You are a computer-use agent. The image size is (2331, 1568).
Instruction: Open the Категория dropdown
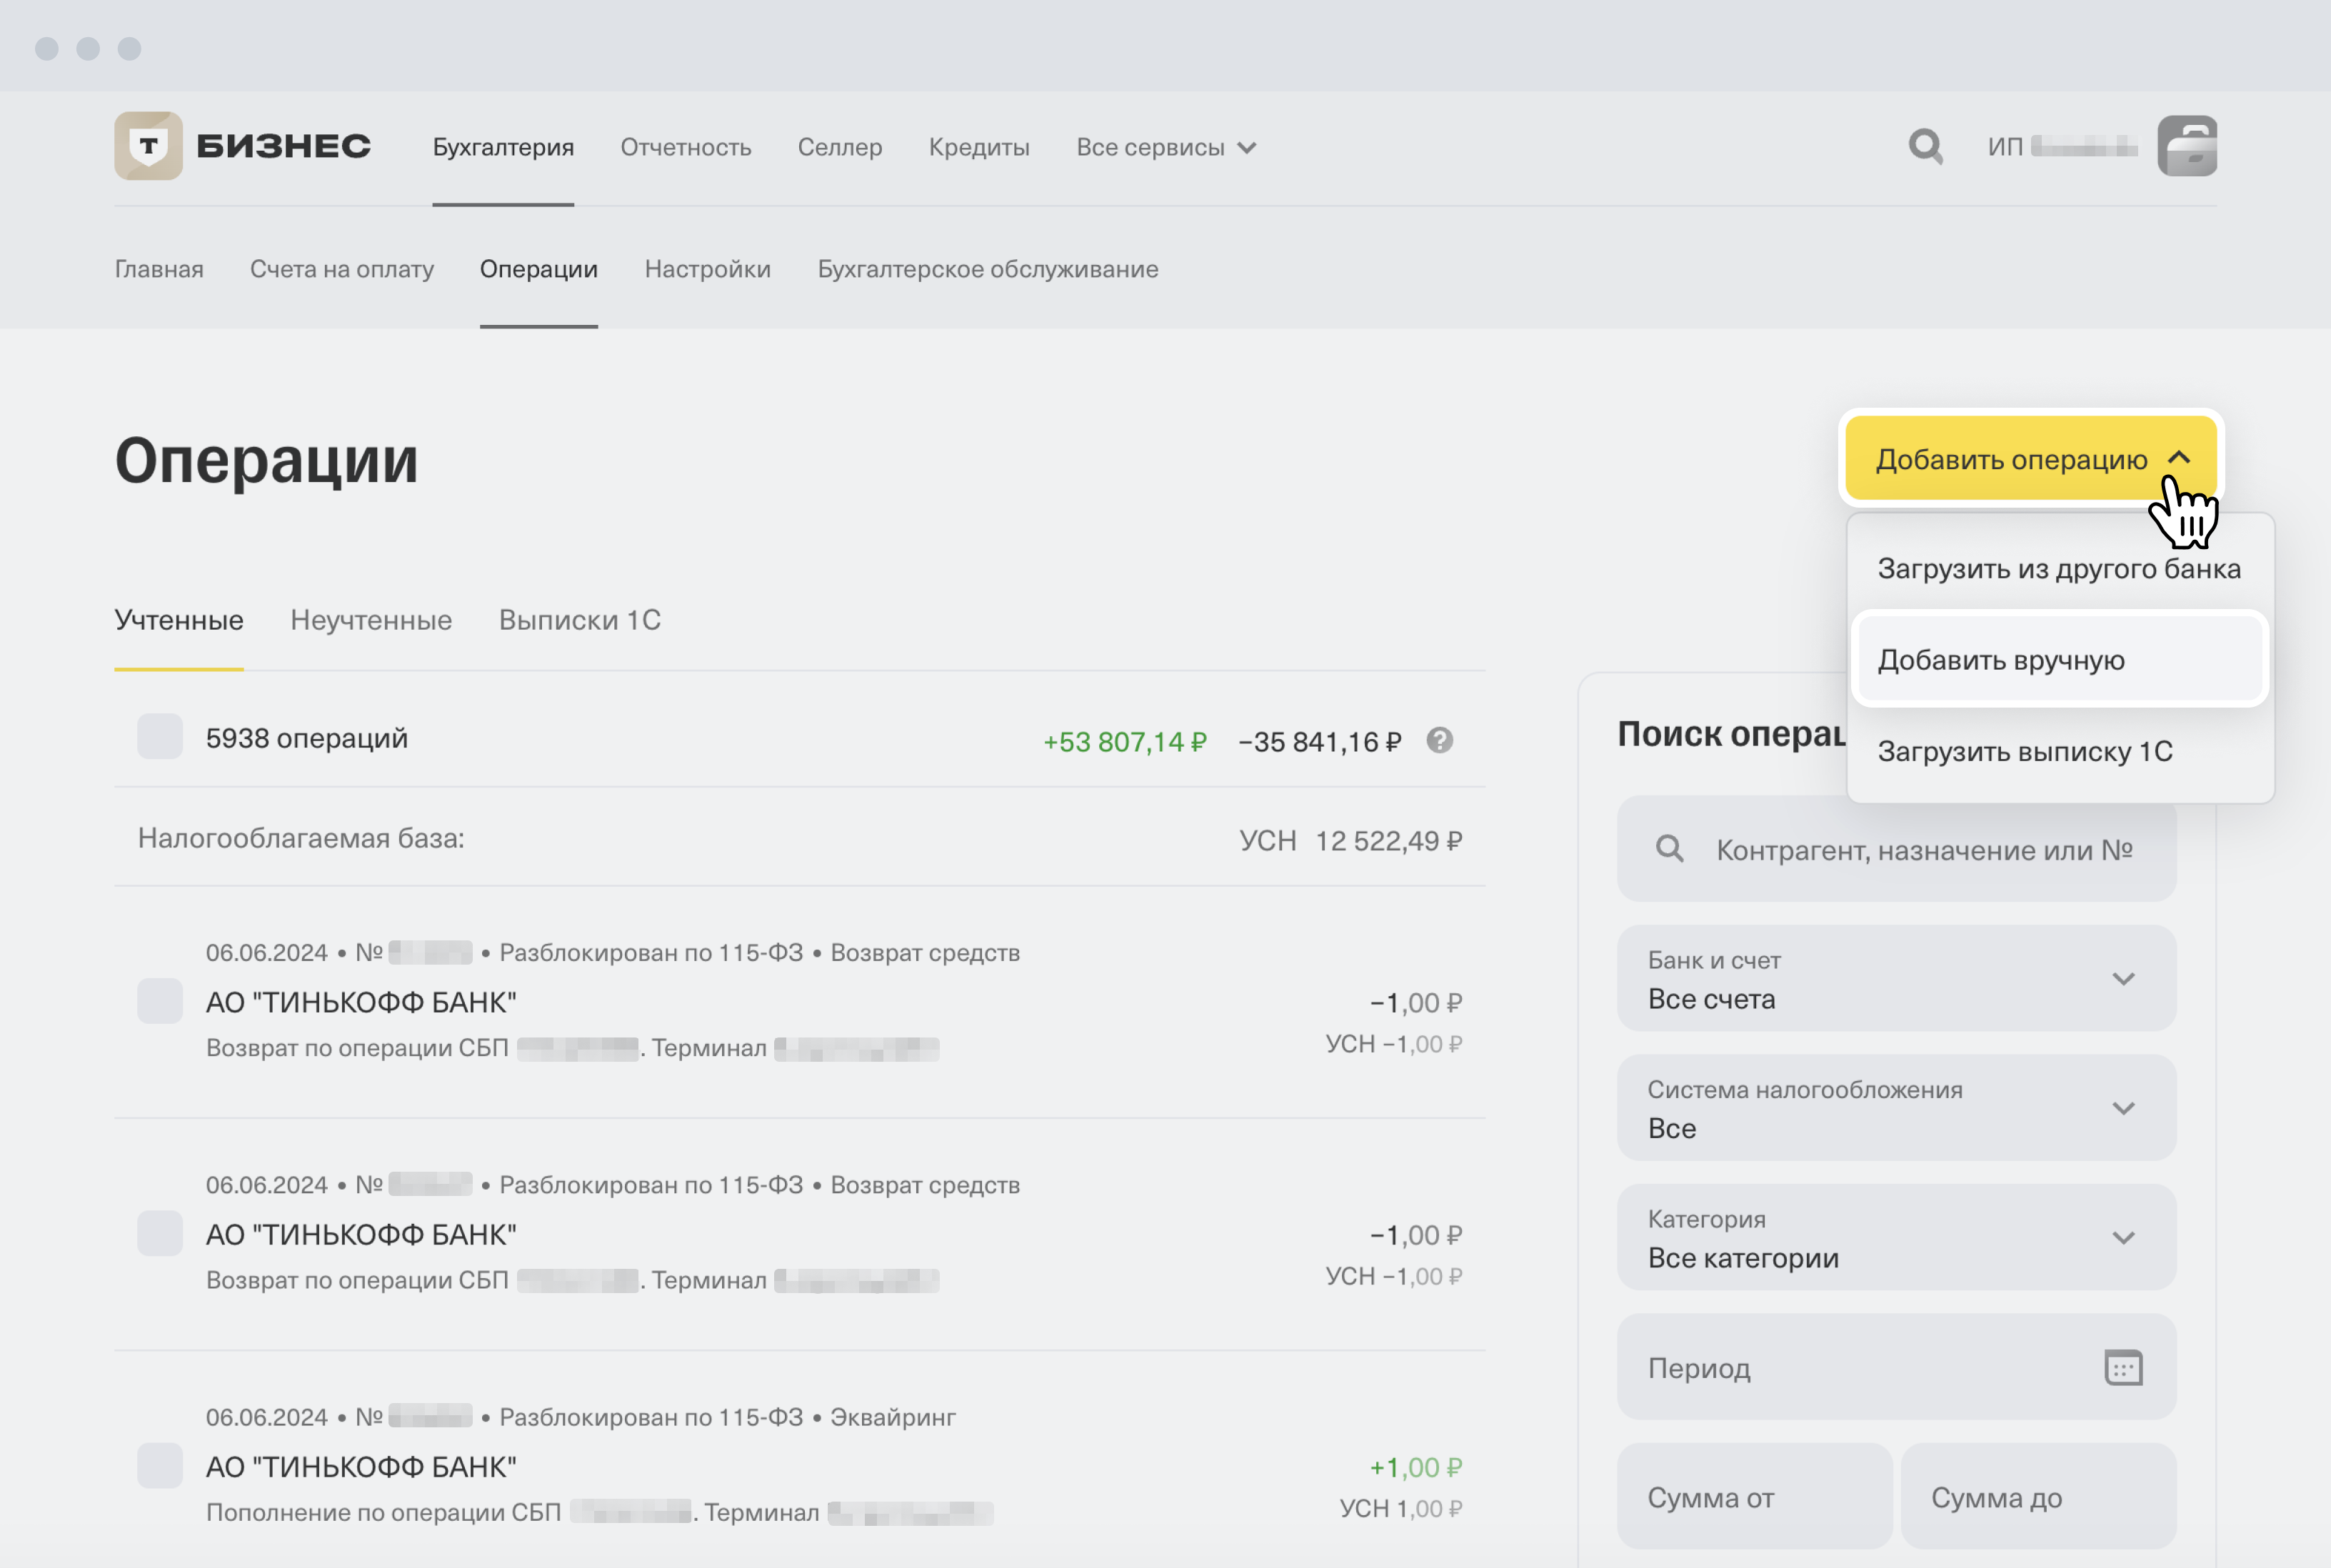click(x=1896, y=1237)
